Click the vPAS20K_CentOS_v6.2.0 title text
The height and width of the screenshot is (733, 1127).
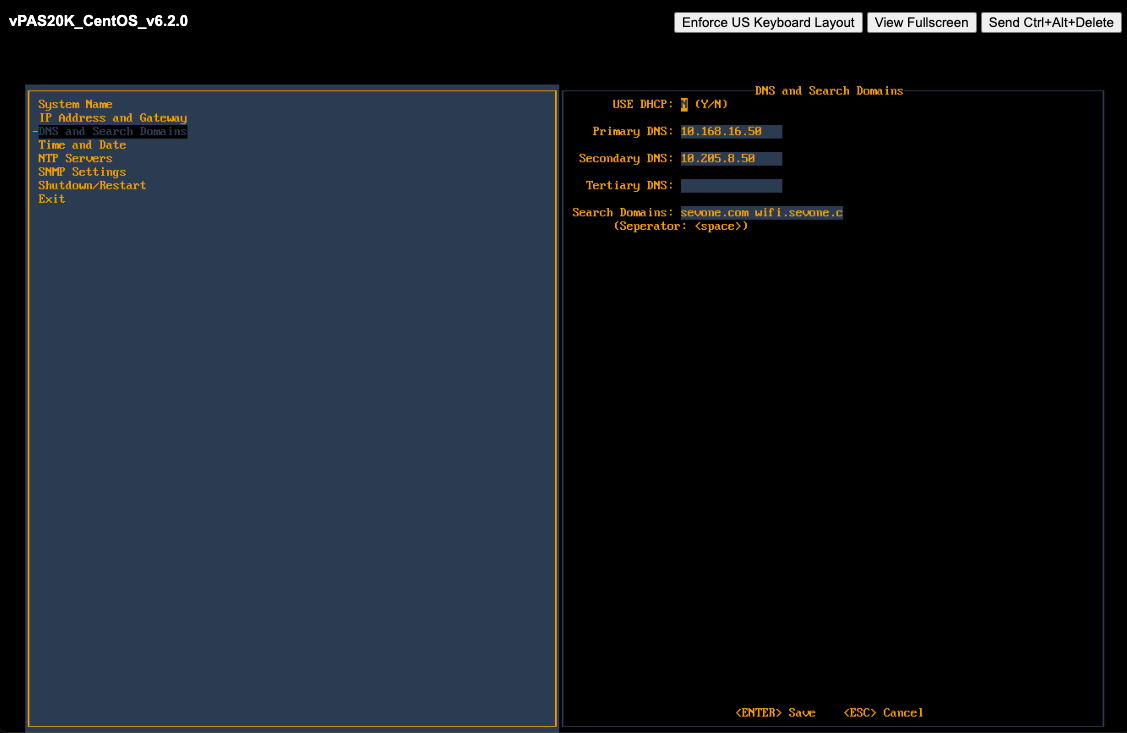point(98,21)
